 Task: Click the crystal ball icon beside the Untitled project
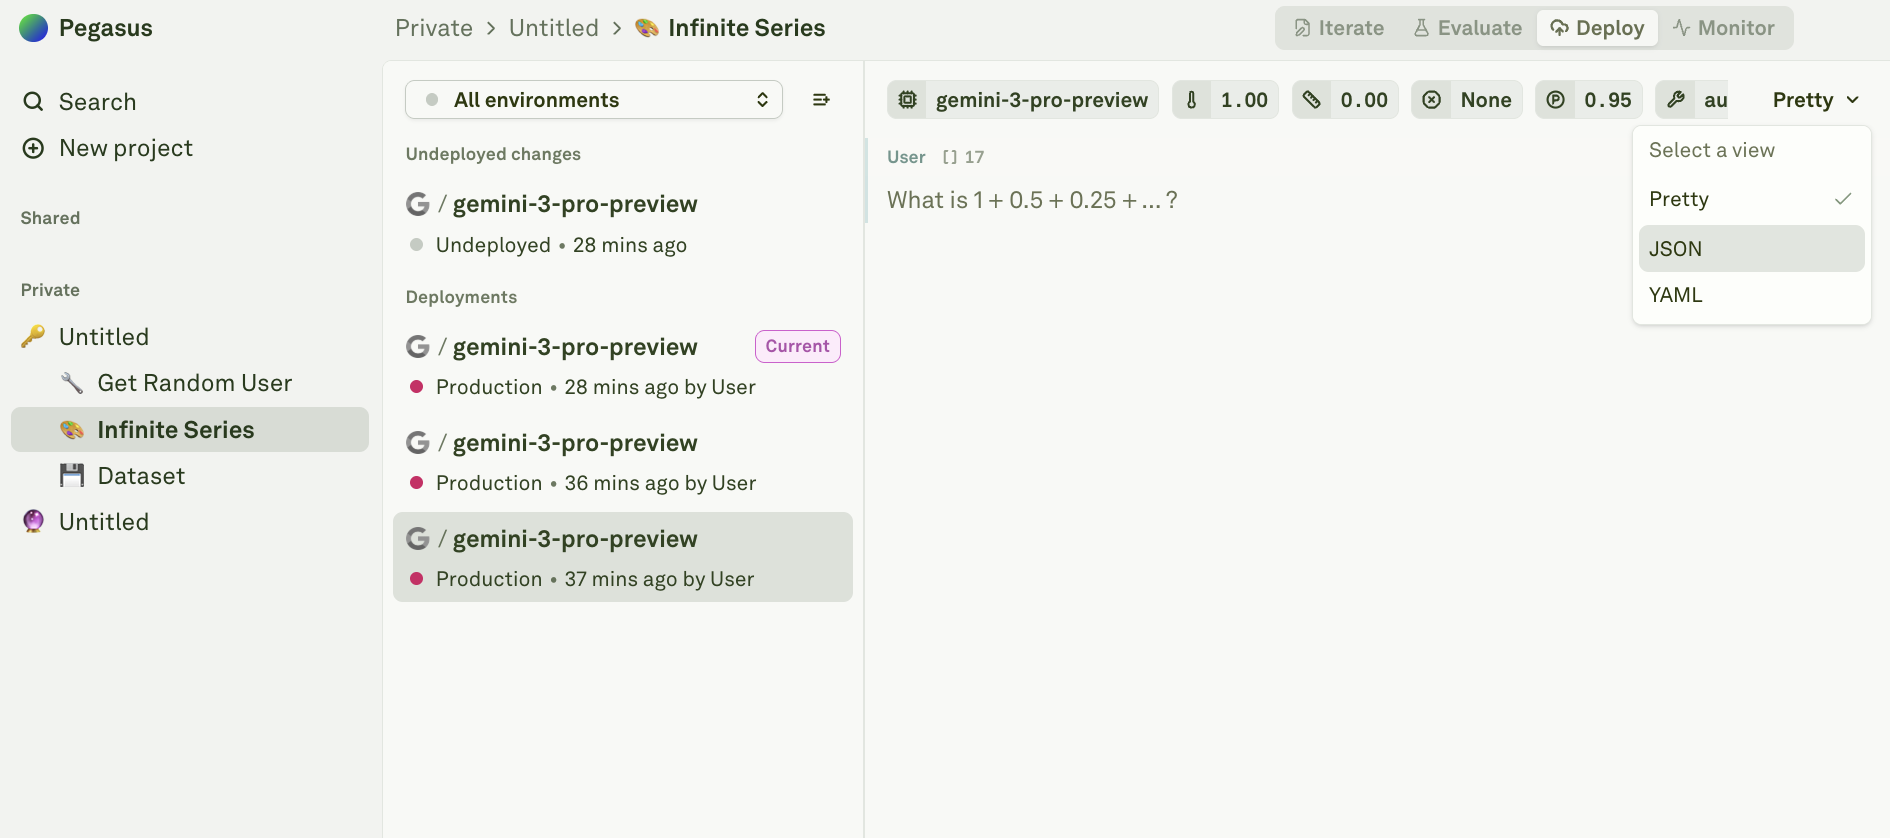33,521
